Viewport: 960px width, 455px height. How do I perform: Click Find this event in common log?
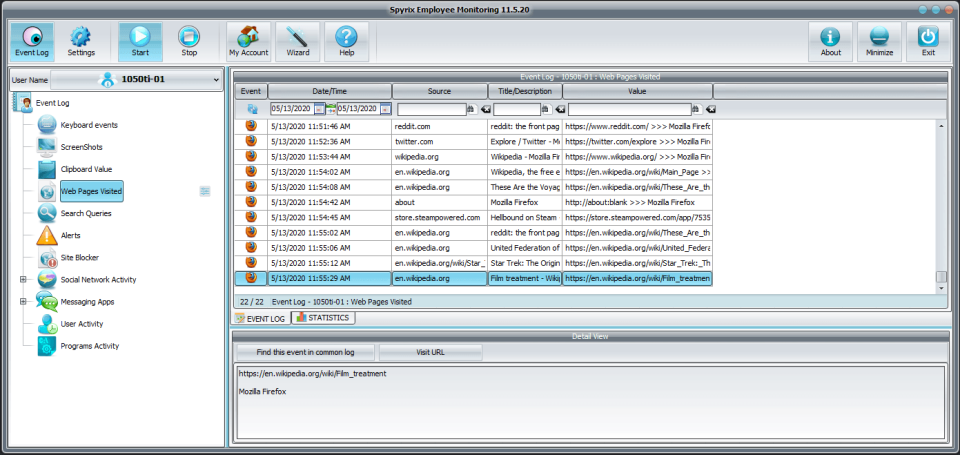[x=306, y=353]
